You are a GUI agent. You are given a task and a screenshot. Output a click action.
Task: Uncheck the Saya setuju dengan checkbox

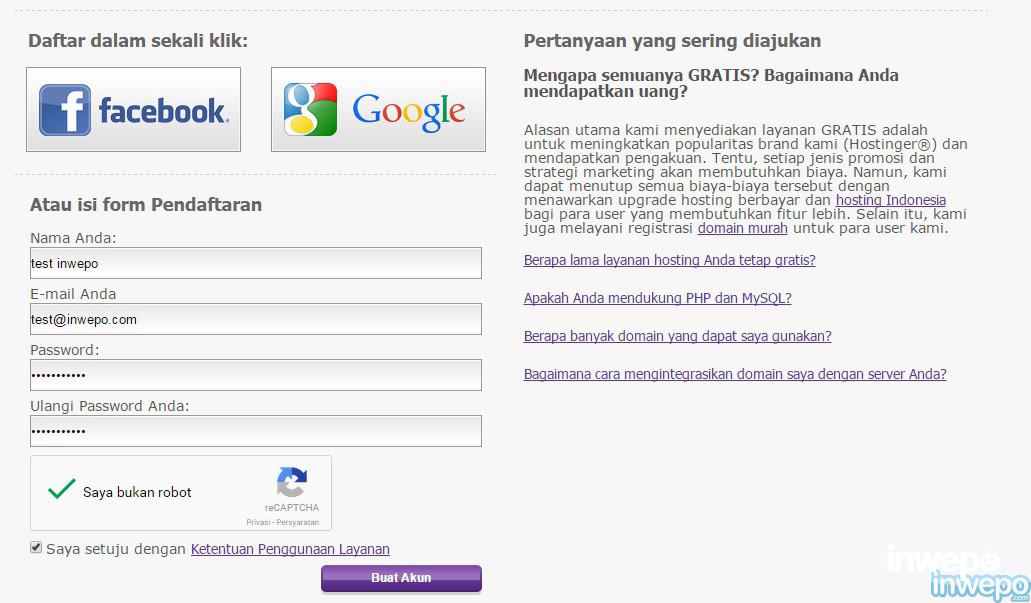[x=36, y=547]
